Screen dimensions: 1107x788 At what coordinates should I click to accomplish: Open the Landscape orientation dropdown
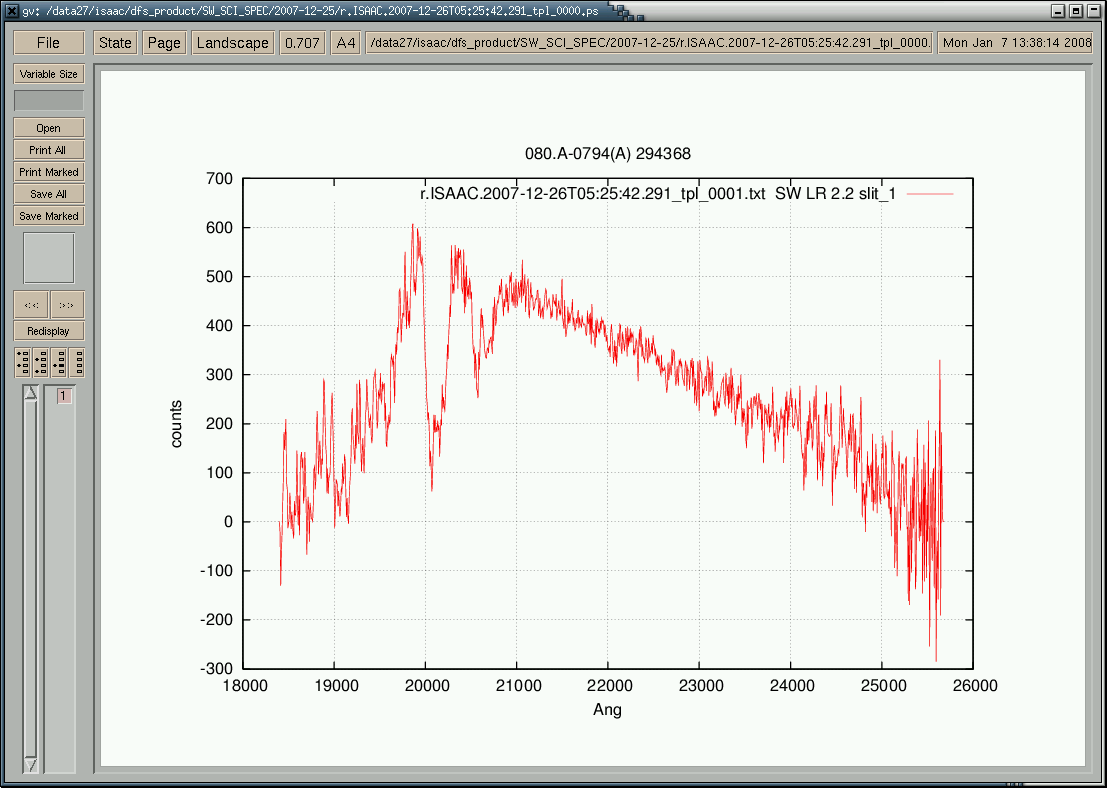coord(233,43)
